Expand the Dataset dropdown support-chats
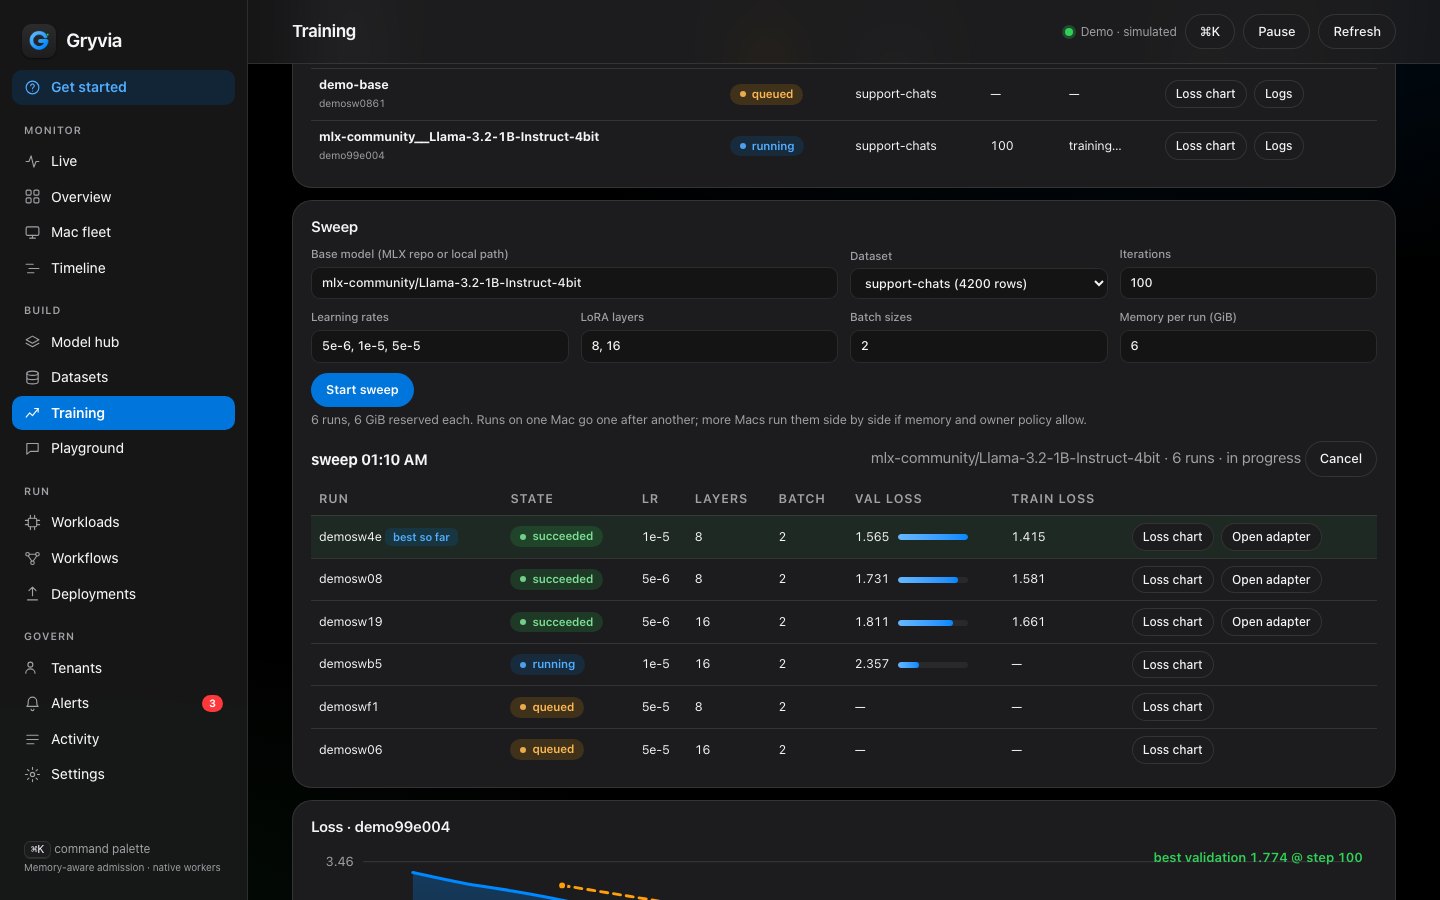1440x900 pixels. tap(978, 284)
